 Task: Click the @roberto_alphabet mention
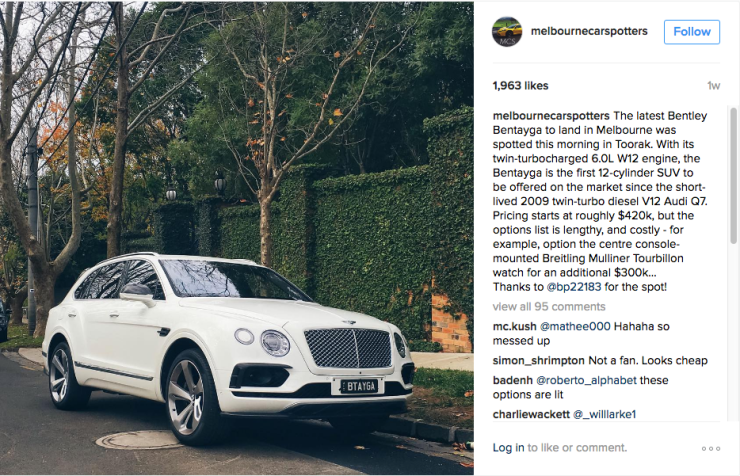tap(586, 380)
